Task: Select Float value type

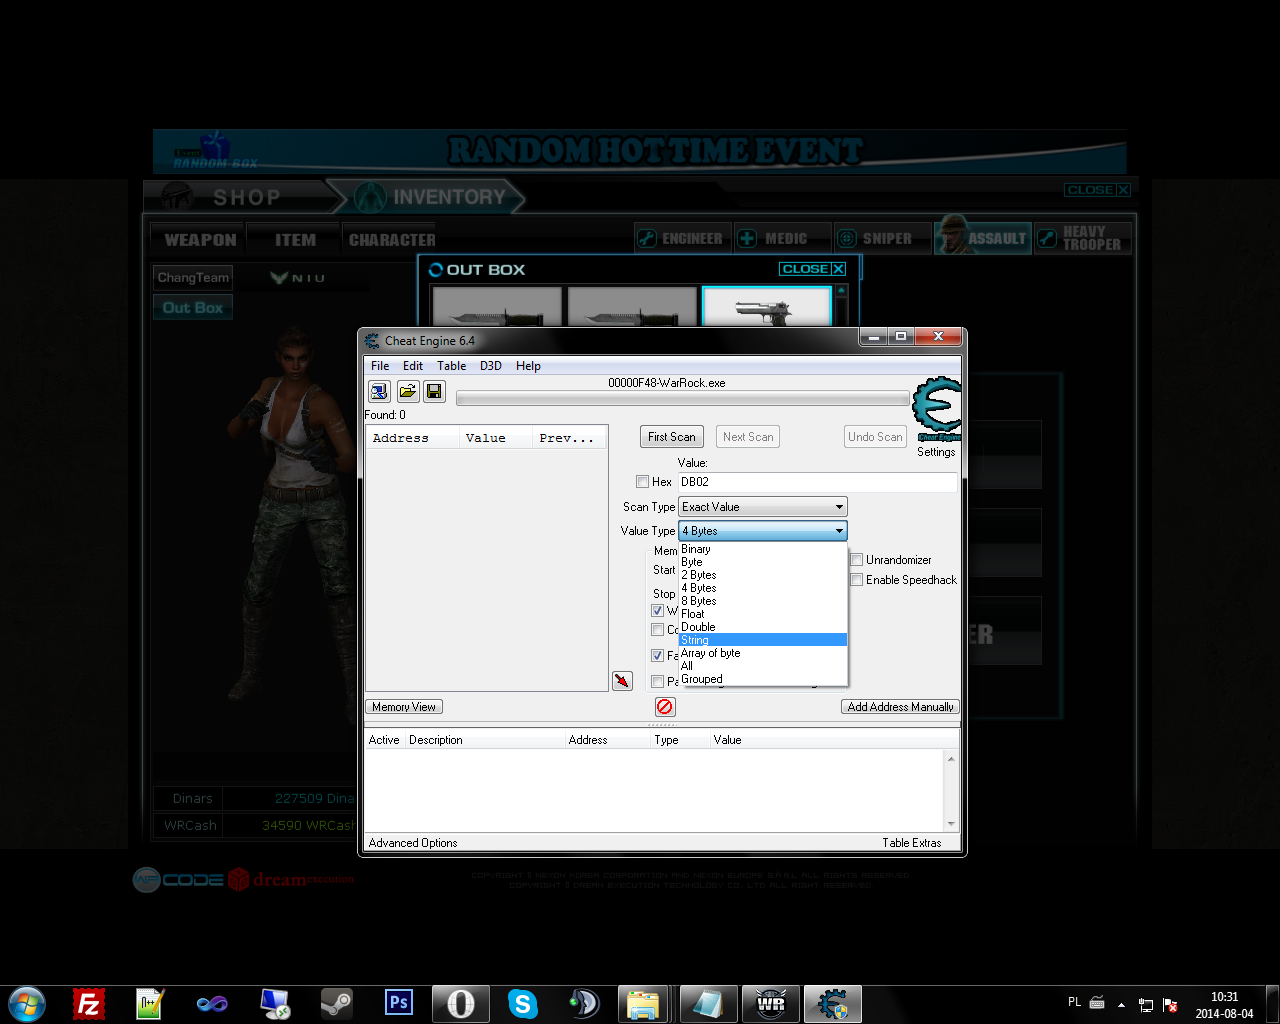Action: pos(763,614)
